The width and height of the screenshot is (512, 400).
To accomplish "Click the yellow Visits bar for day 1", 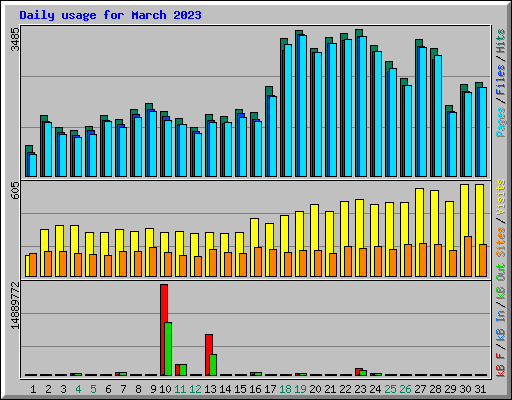I will [x=27, y=266].
